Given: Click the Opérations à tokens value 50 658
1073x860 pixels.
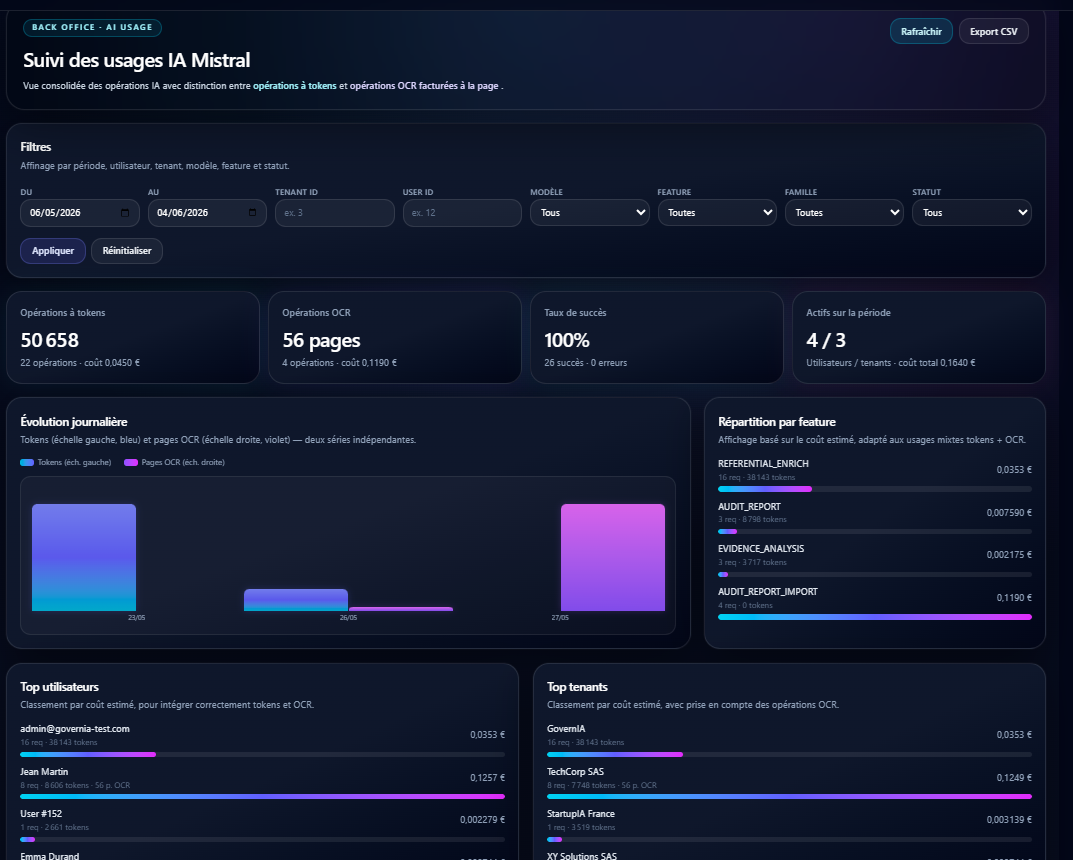Looking at the screenshot, I should click(x=49, y=340).
